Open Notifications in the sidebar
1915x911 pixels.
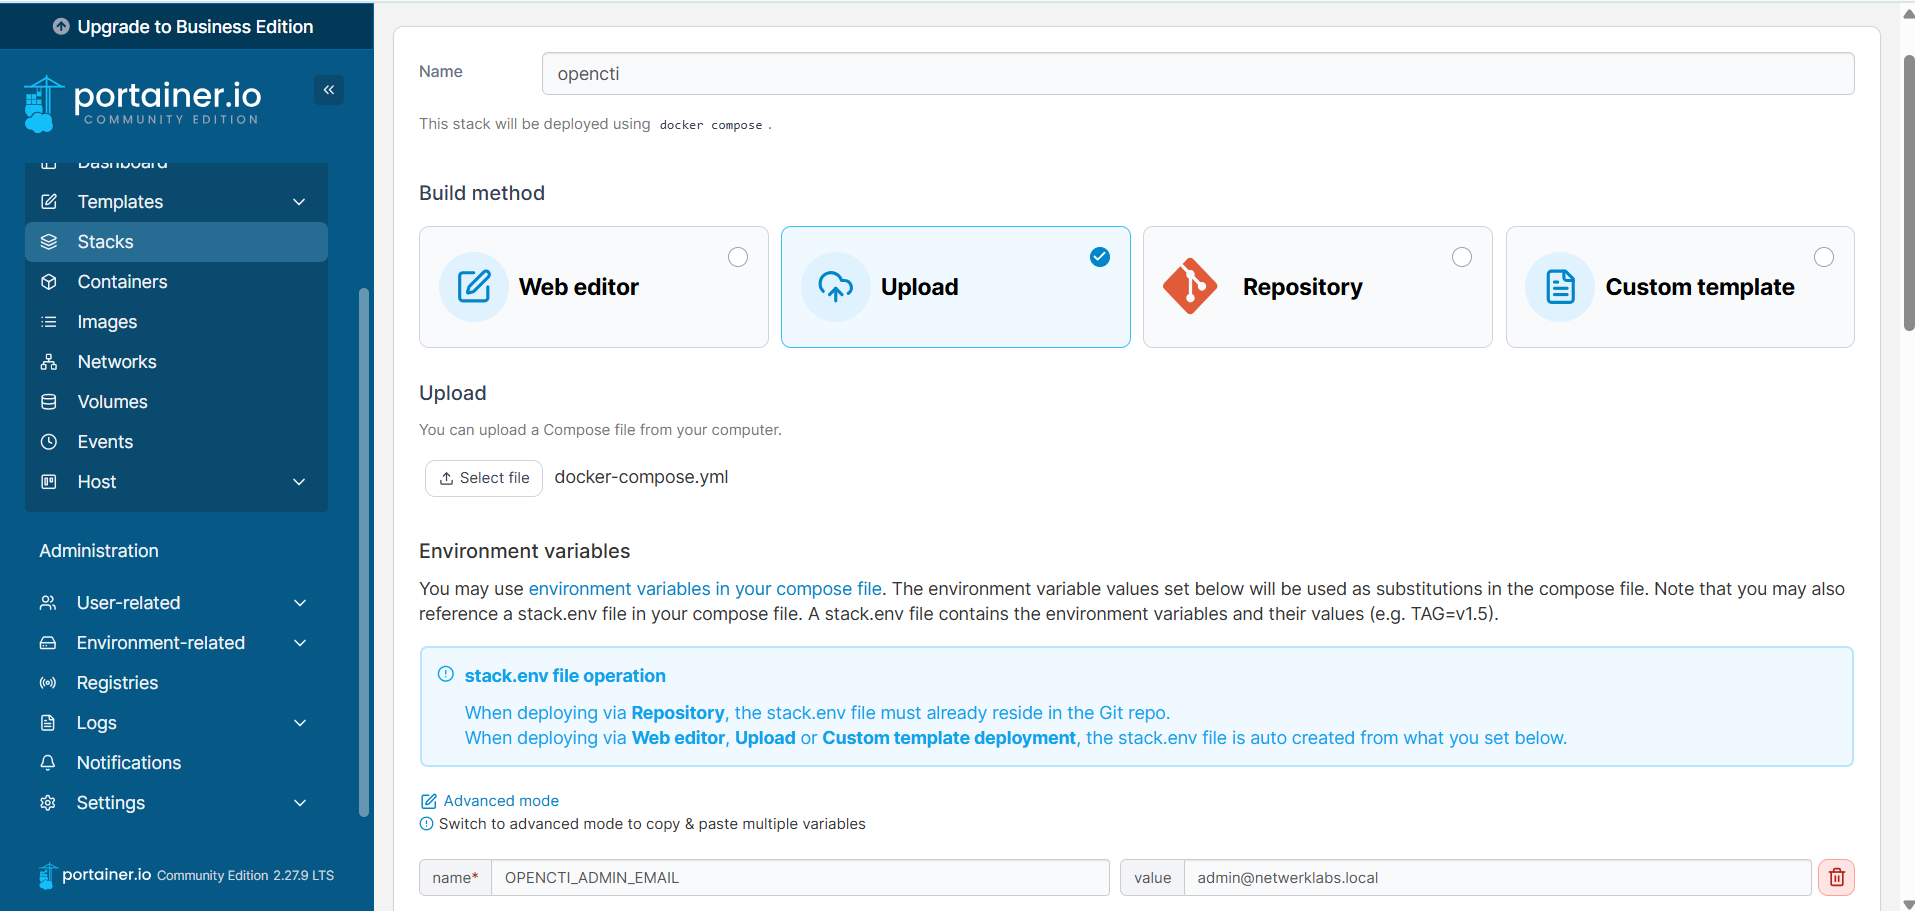point(176,763)
